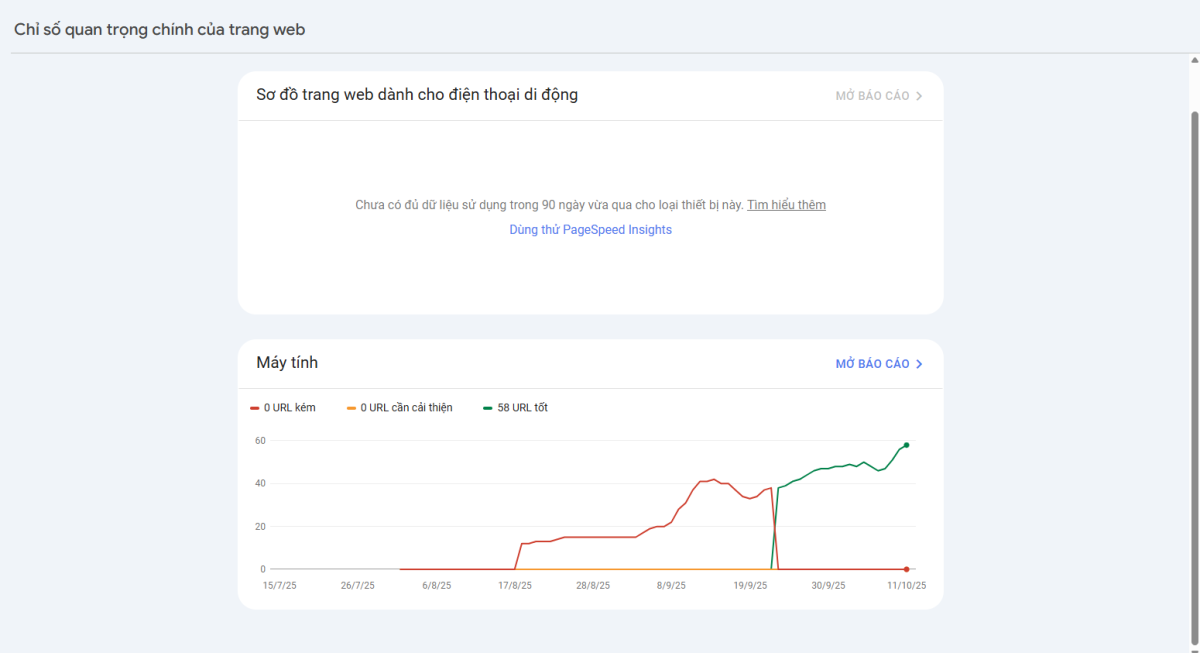Click Dùng thử PageSpeed Insights link
Viewport: 1200px width, 653px height.
point(590,230)
